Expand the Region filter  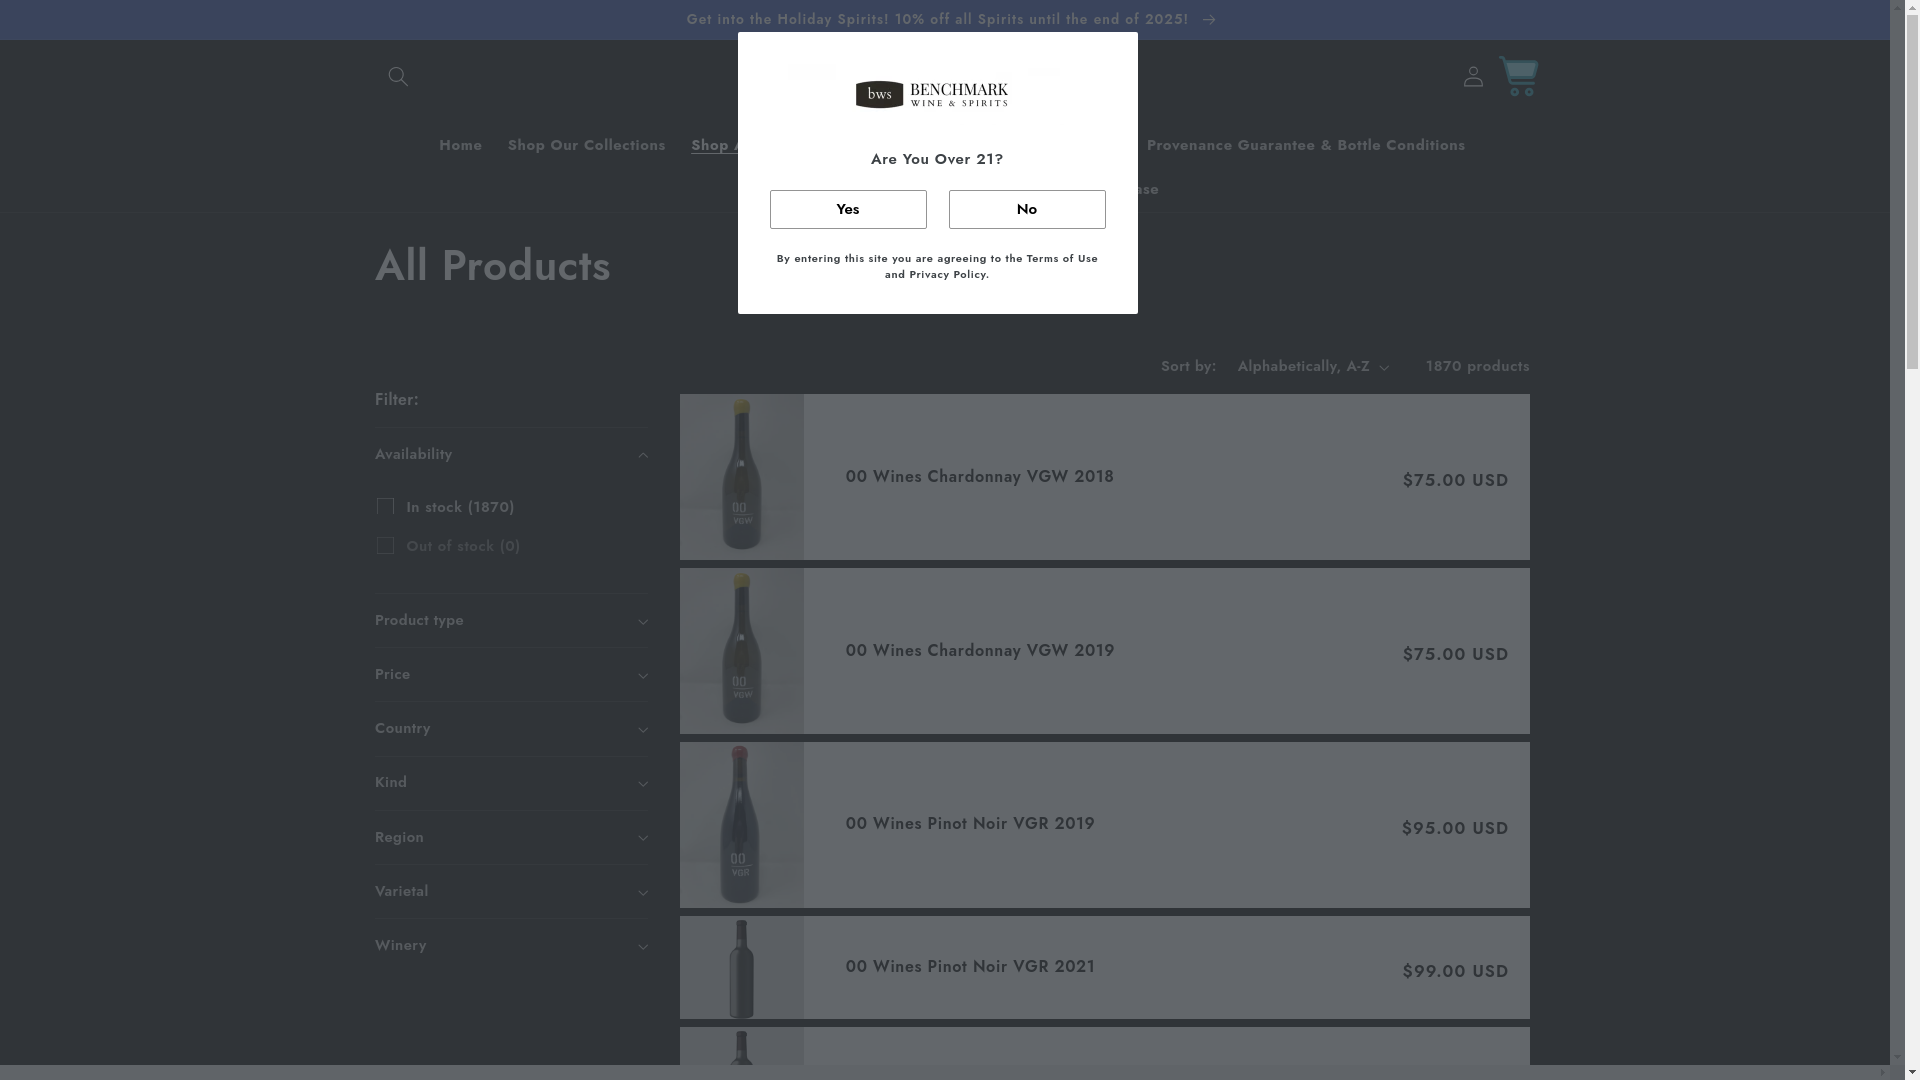pos(511,838)
